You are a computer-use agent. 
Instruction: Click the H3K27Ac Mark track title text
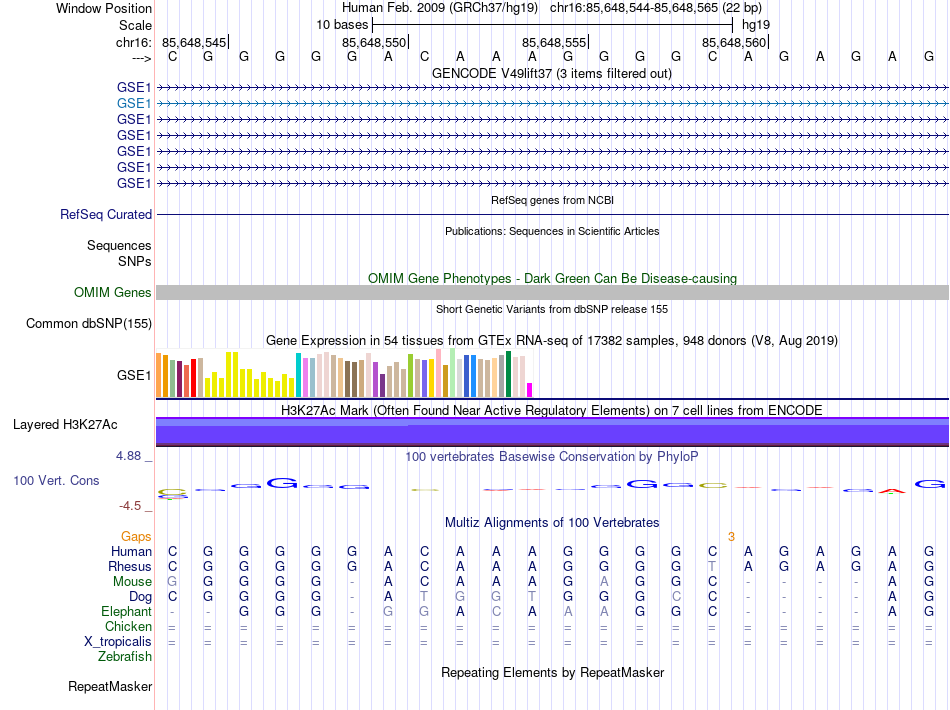coord(551,410)
